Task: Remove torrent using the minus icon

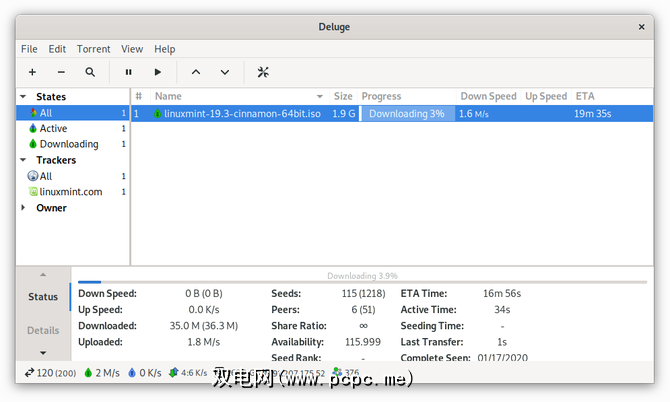Action: (61, 72)
